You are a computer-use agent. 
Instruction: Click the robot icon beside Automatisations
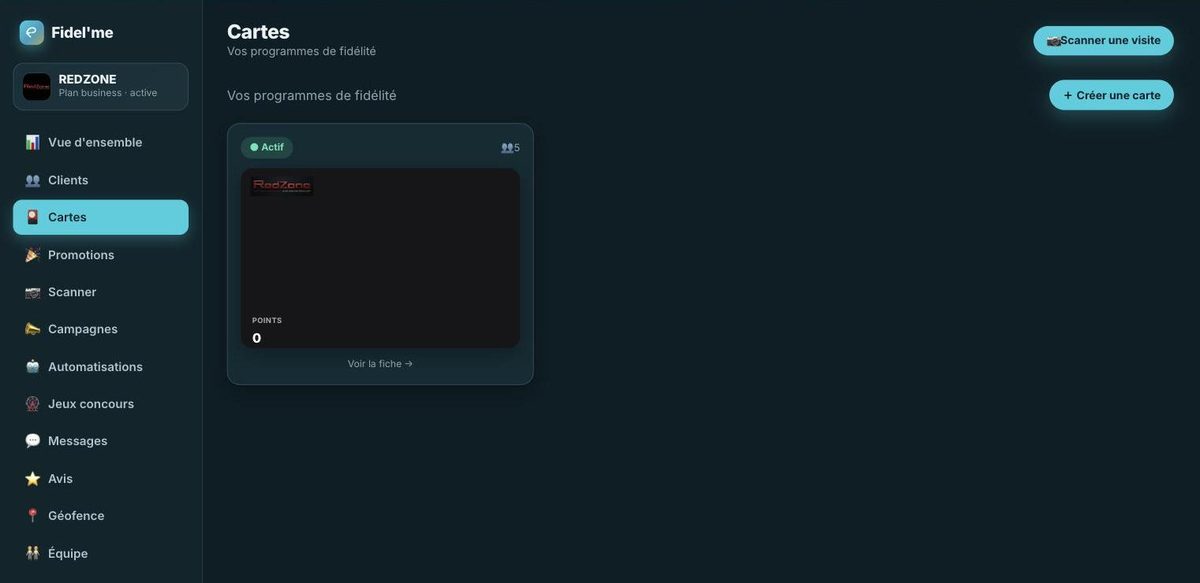[x=33, y=367]
